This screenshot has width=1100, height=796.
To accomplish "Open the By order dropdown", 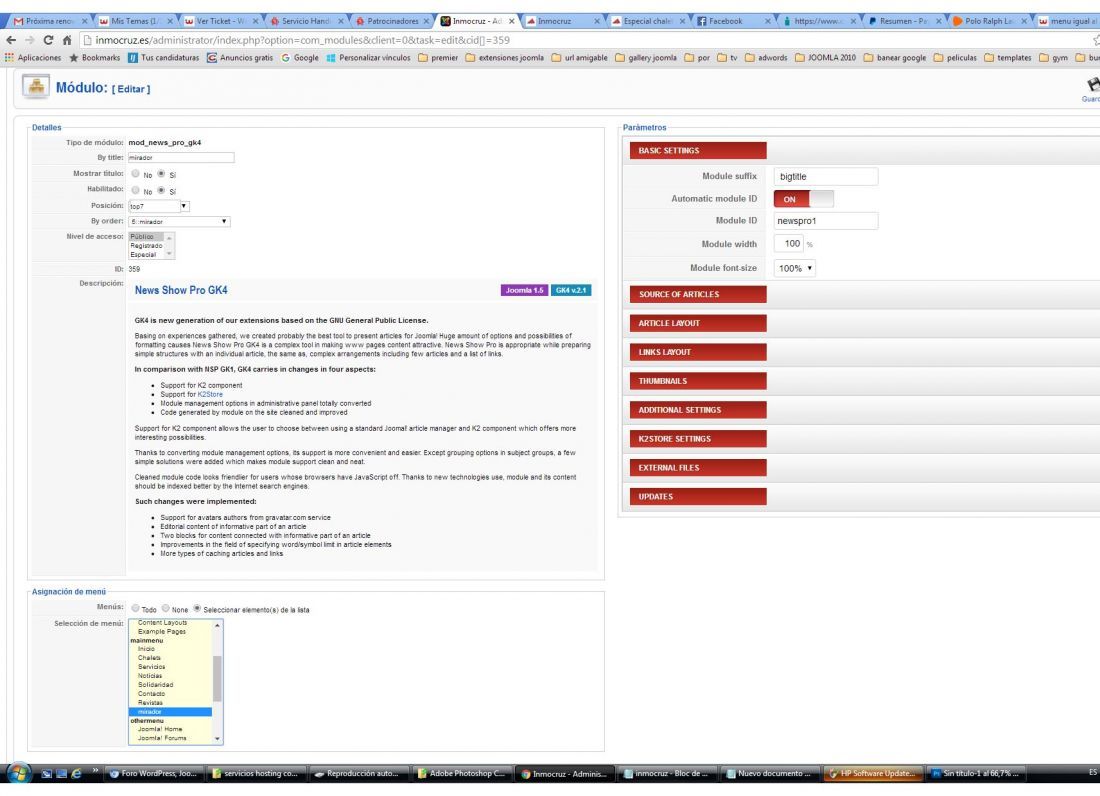I will [x=179, y=222].
